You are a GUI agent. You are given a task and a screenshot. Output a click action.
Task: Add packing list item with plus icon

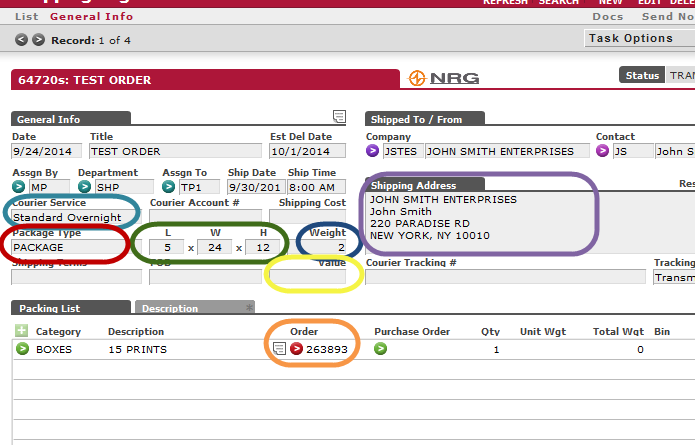click(x=21, y=331)
